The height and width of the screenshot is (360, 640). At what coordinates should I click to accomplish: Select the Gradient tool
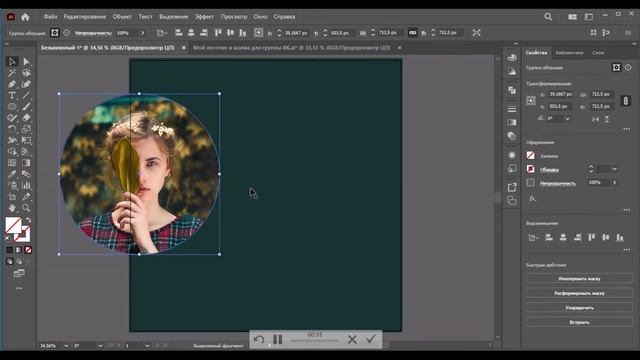tap(26, 163)
